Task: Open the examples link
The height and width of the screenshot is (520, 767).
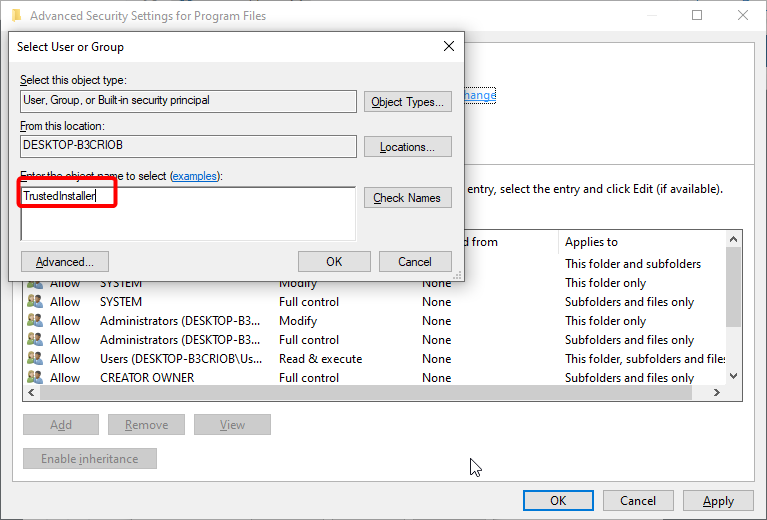Action: tap(196, 176)
